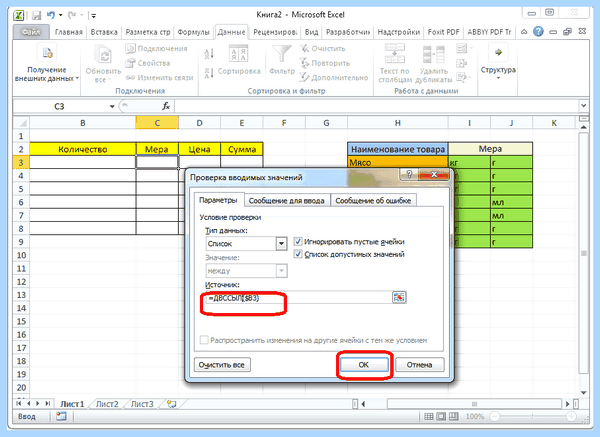Collapse the ribbon caret icon

coord(524,32)
